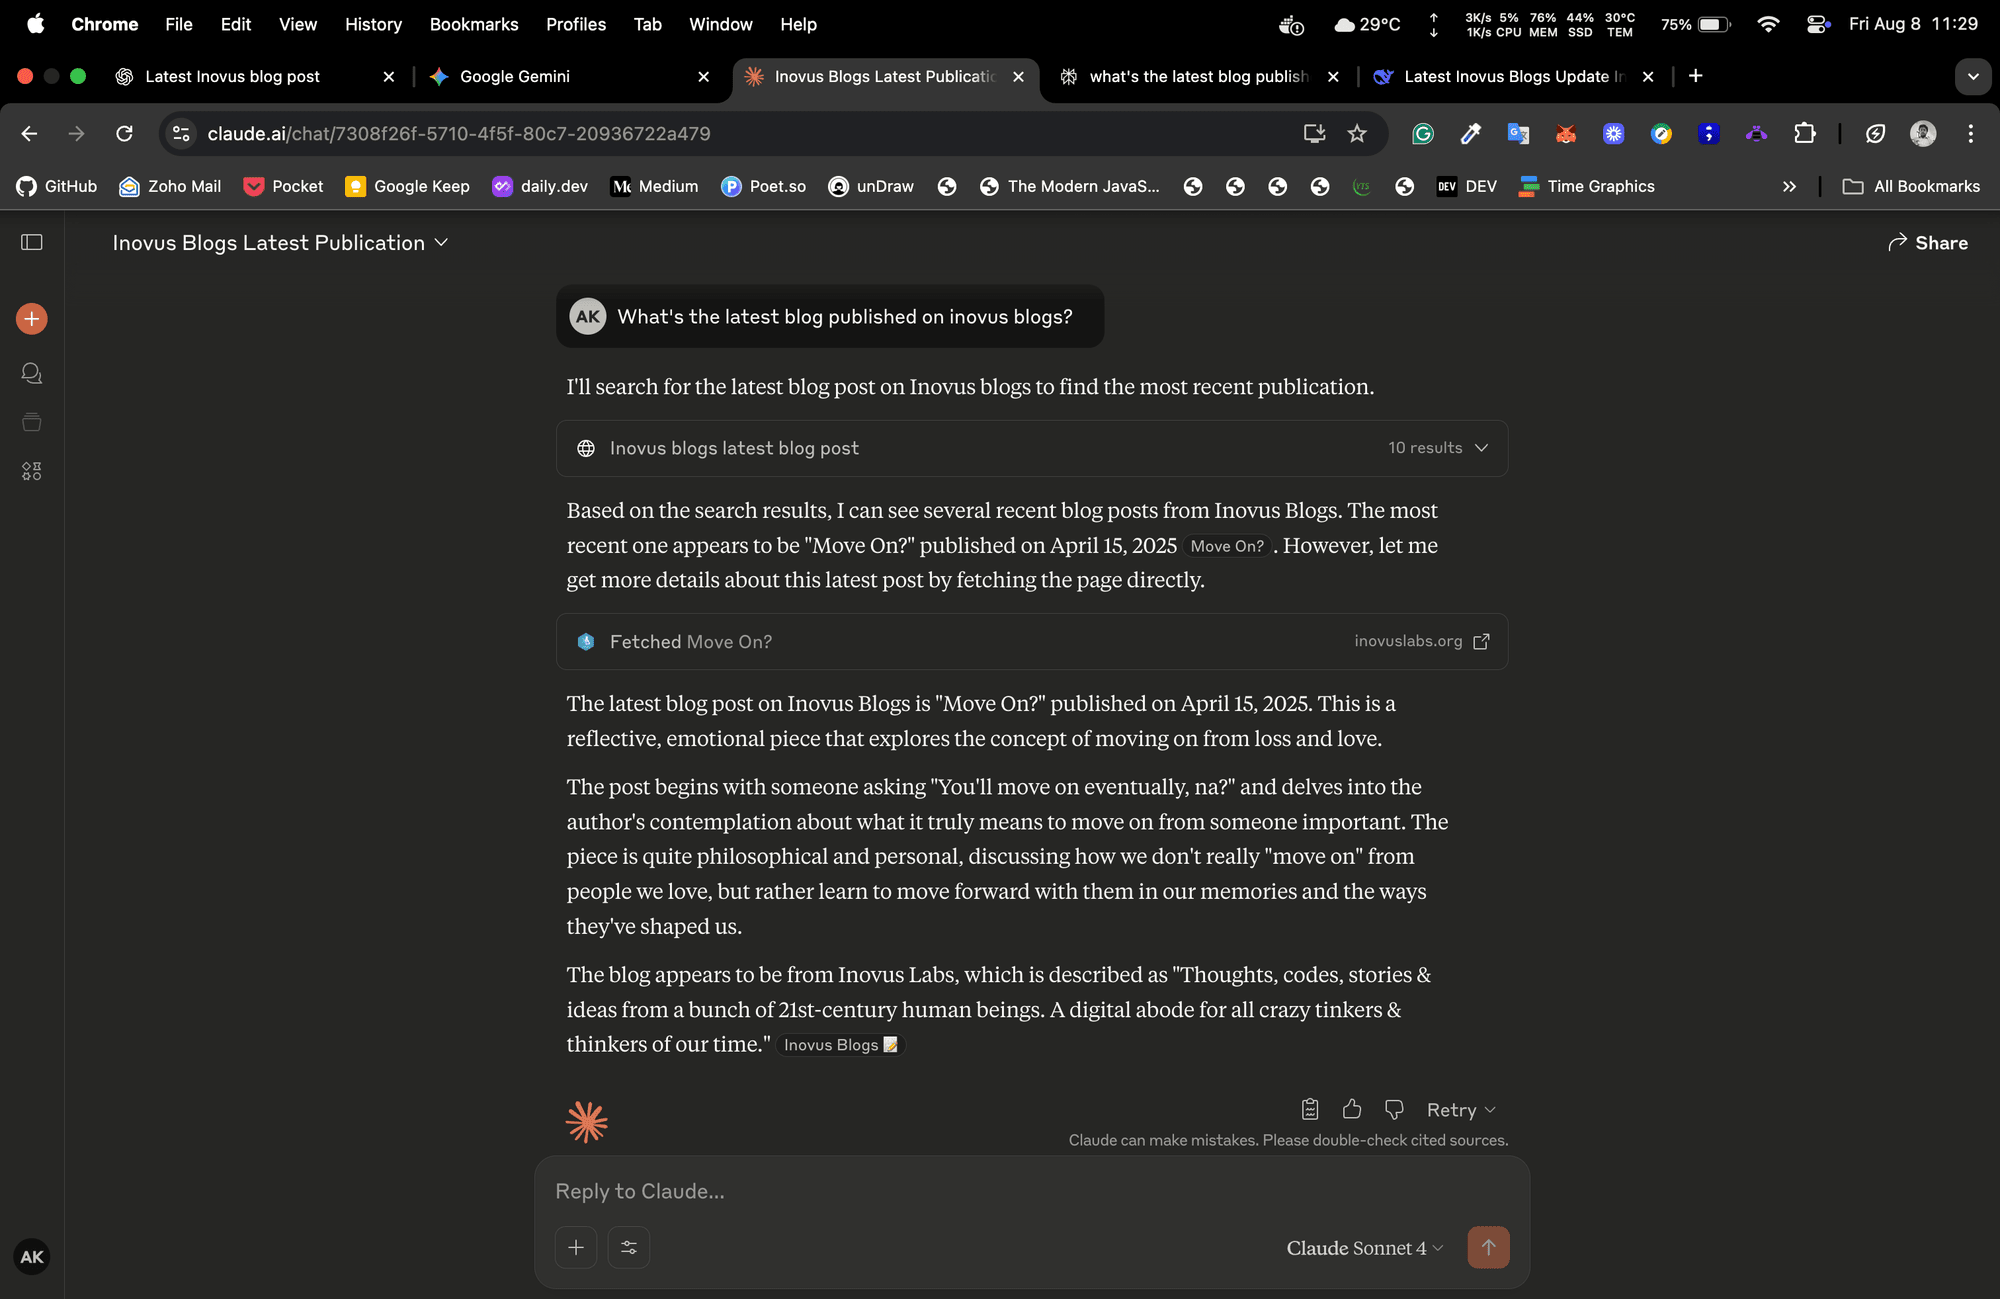
Task: Open the chat title Inovus Blogs Latest Publication dropdown
Action: click(280, 243)
